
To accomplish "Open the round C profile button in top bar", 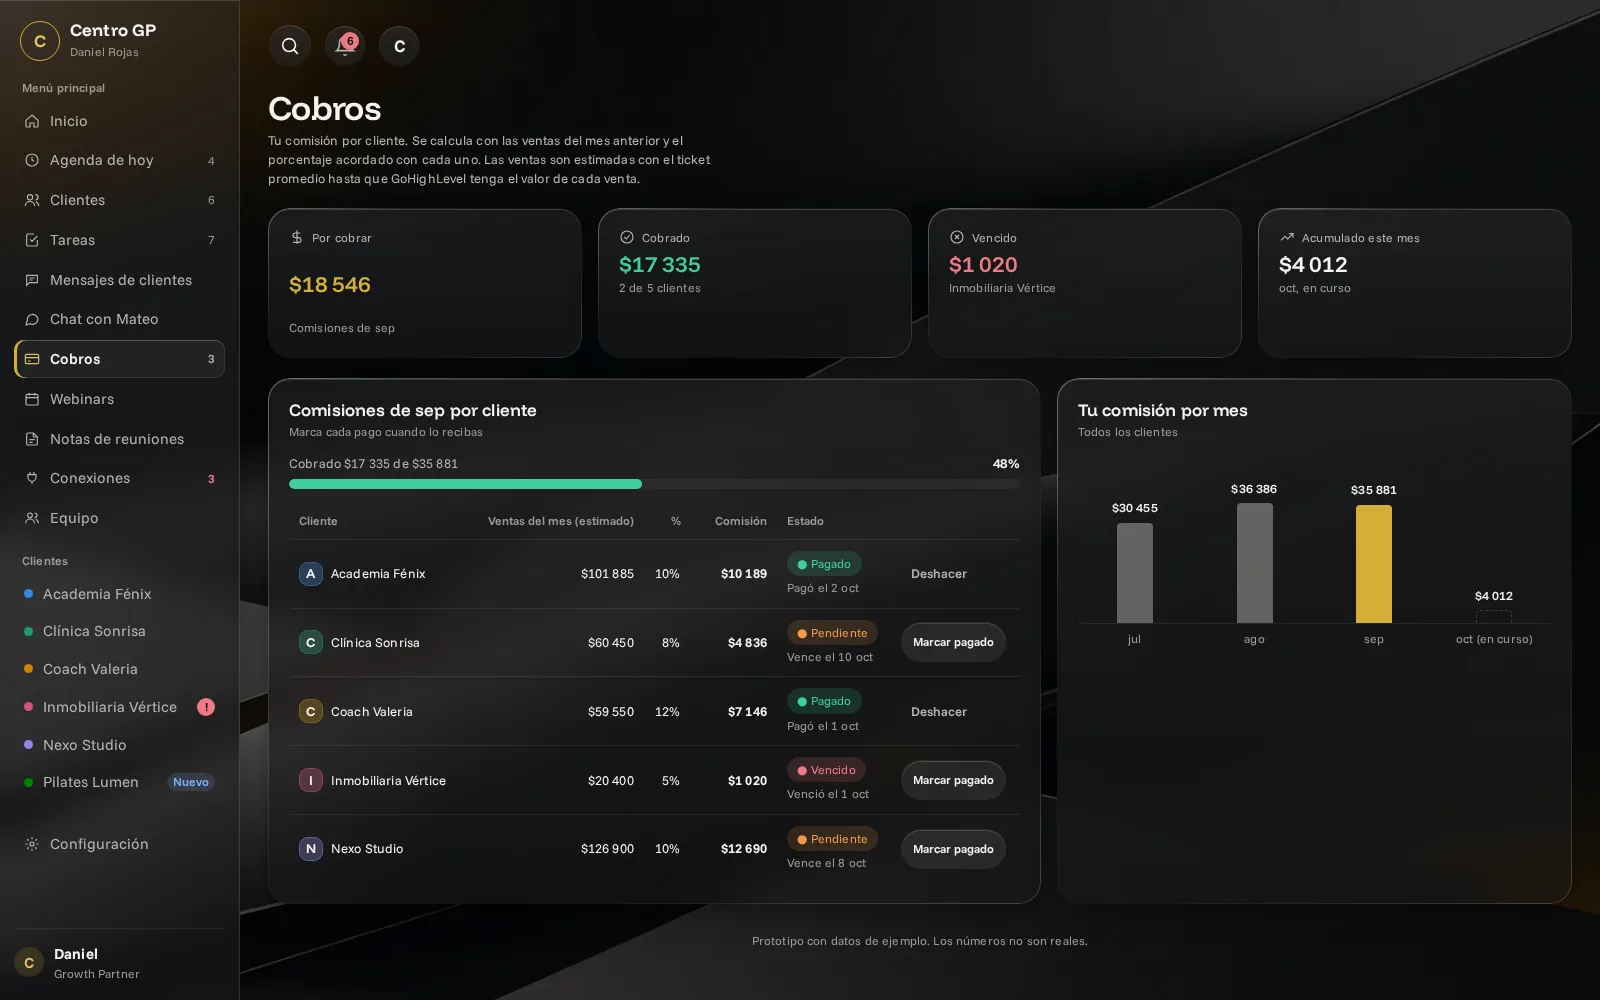I will 399,46.
